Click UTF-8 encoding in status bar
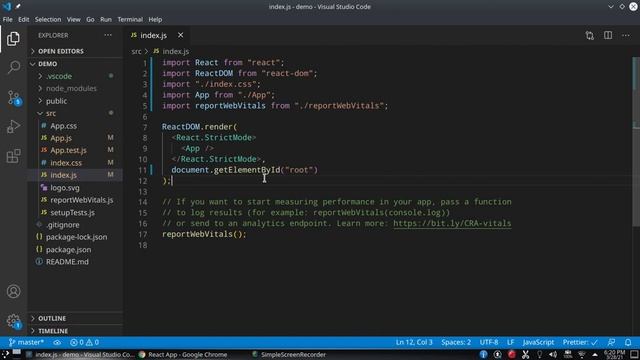 point(489,342)
